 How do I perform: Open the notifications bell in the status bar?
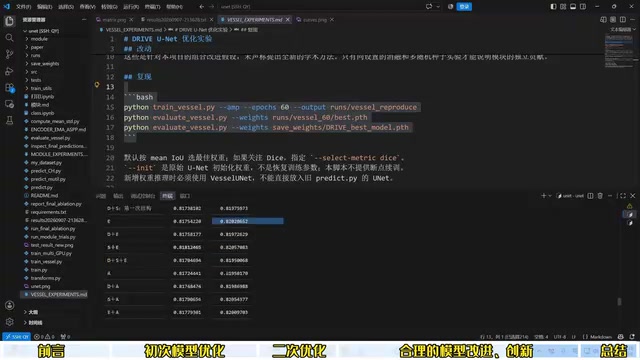click(x=632, y=337)
